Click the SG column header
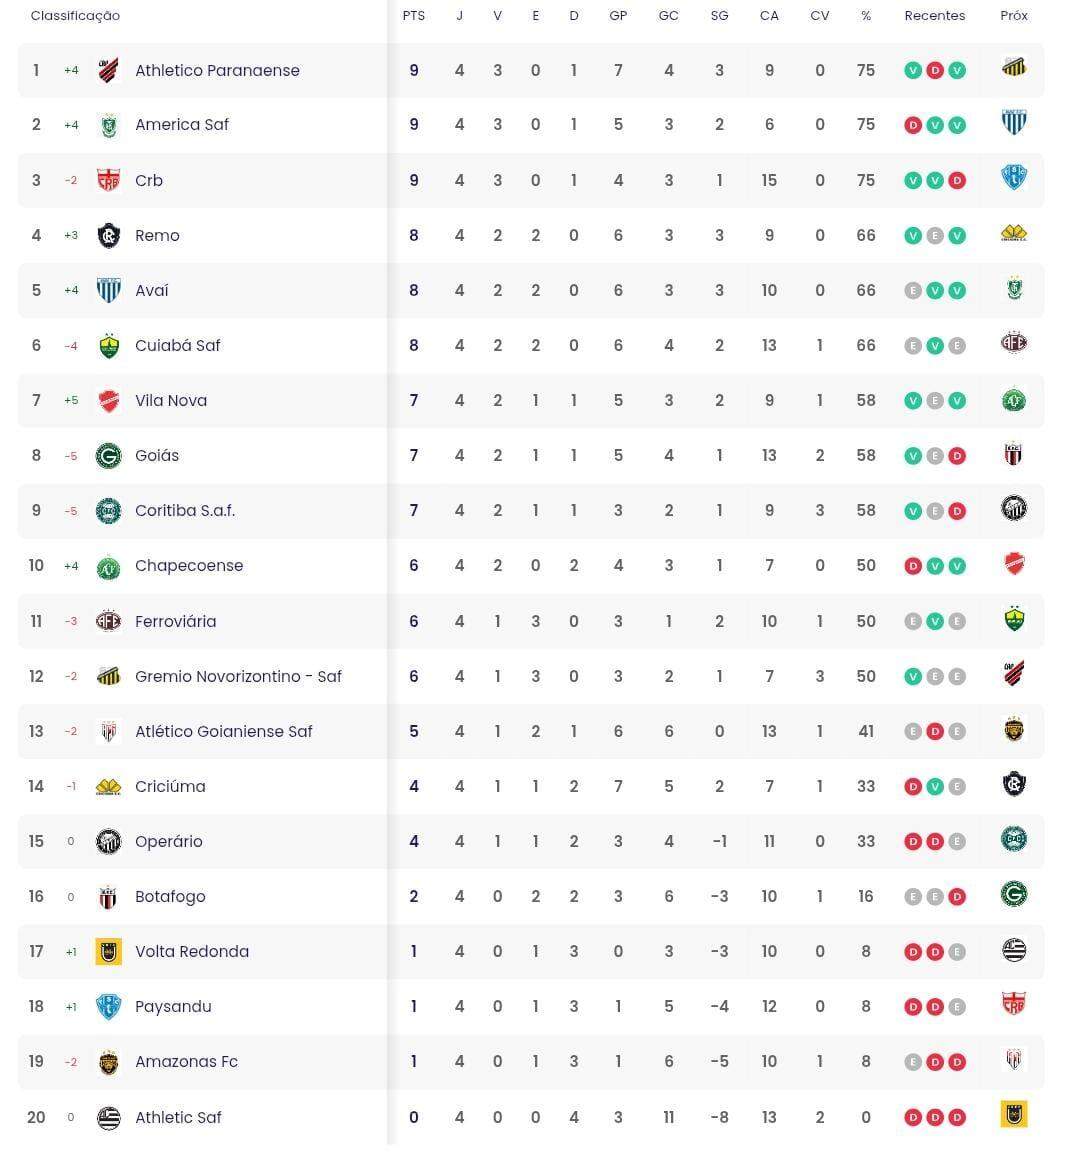The height and width of the screenshot is (1153, 1080). click(719, 16)
